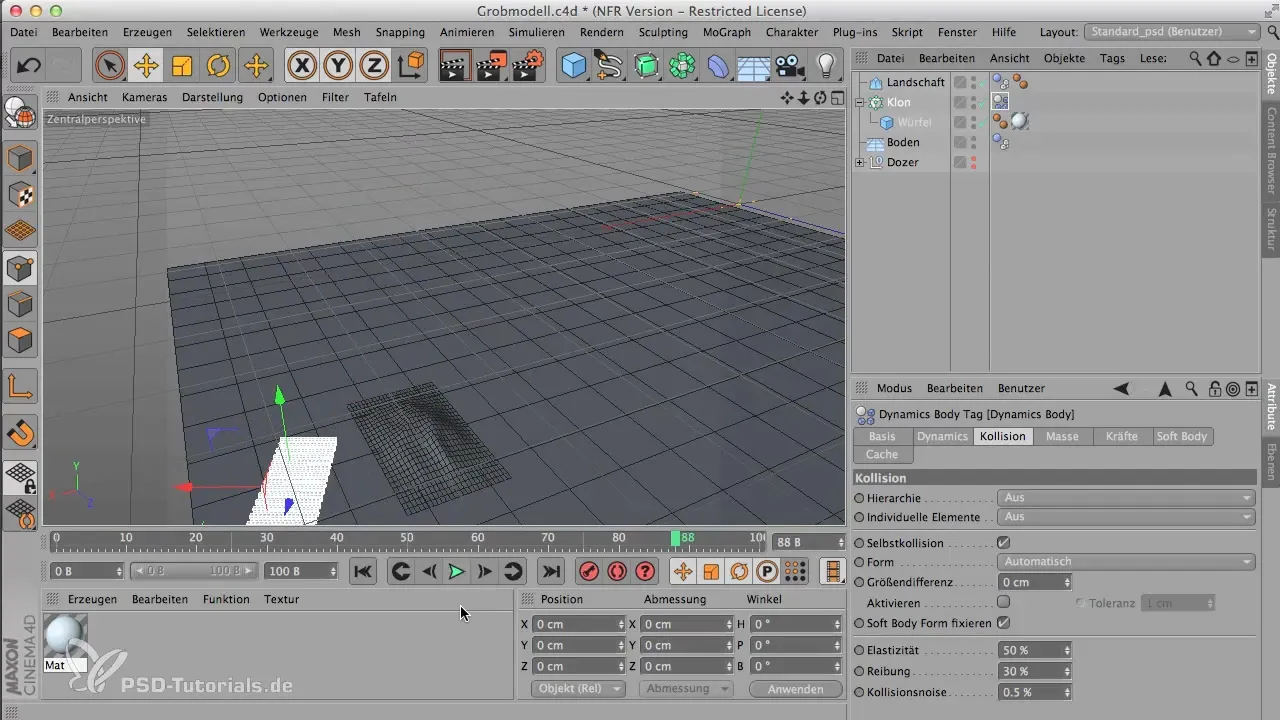Open the Form Automatisch dropdown
This screenshot has width=1280, height=720.
tap(1126, 562)
